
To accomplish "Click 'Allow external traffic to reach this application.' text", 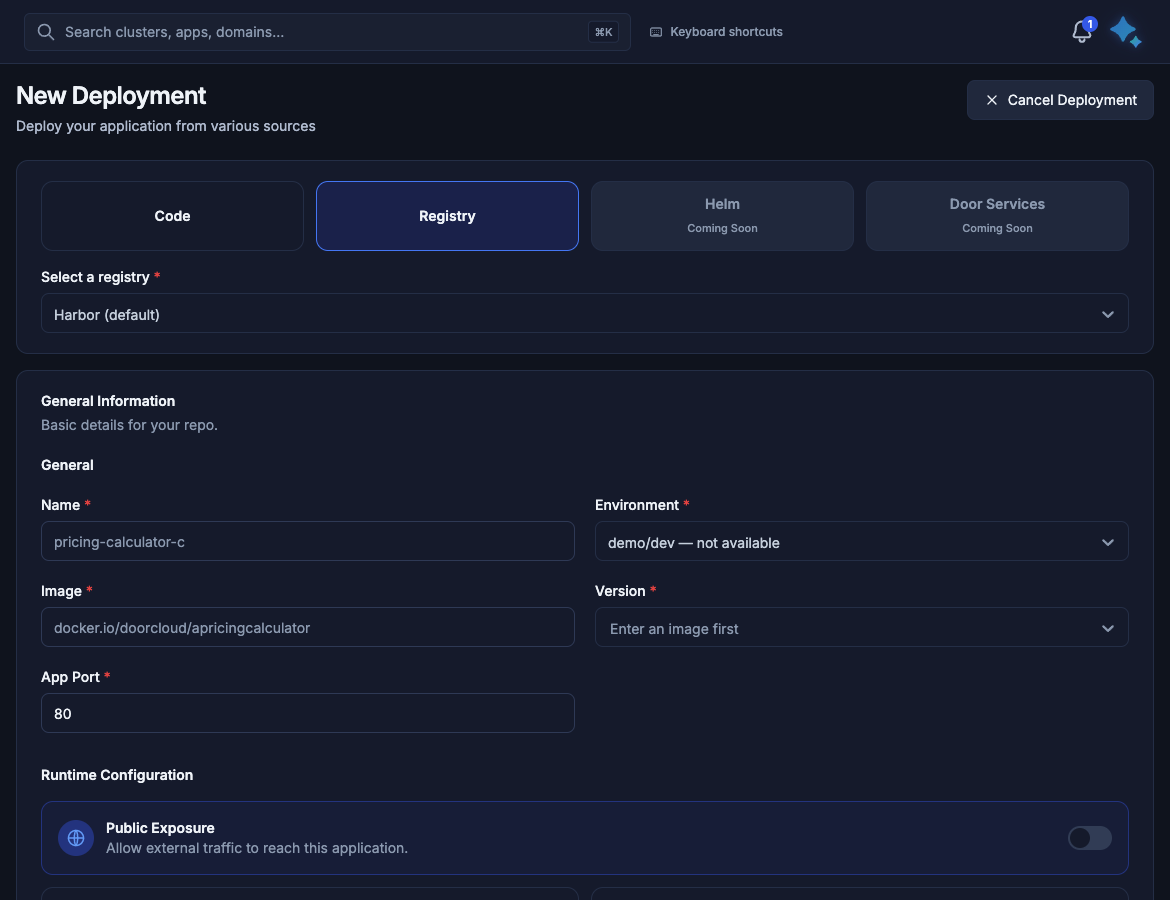I will [257, 848].
